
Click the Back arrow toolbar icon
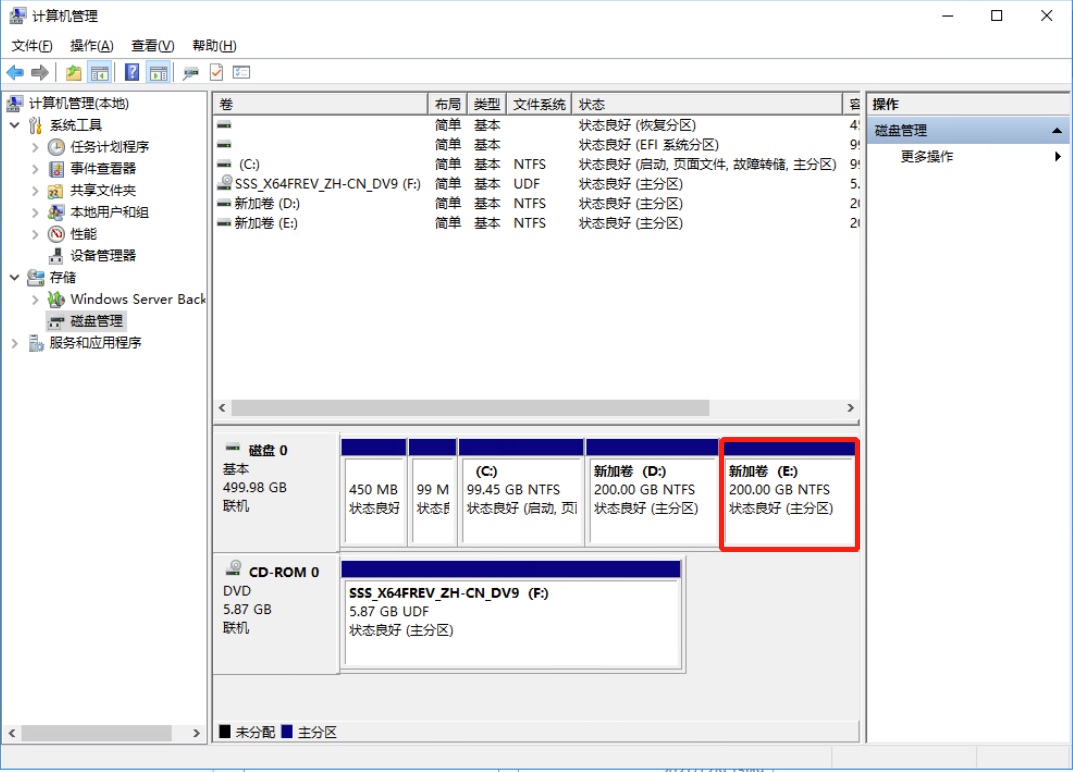15,73
